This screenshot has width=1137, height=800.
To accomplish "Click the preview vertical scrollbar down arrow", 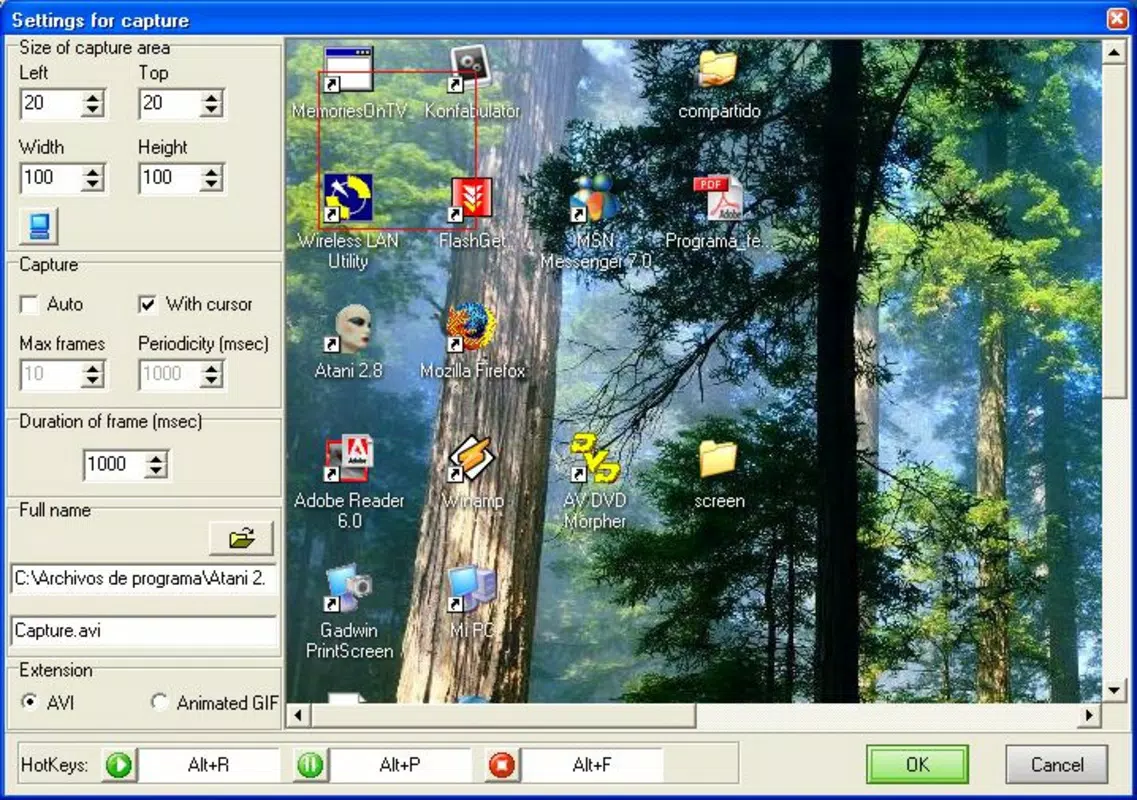I will (1114, 690).
